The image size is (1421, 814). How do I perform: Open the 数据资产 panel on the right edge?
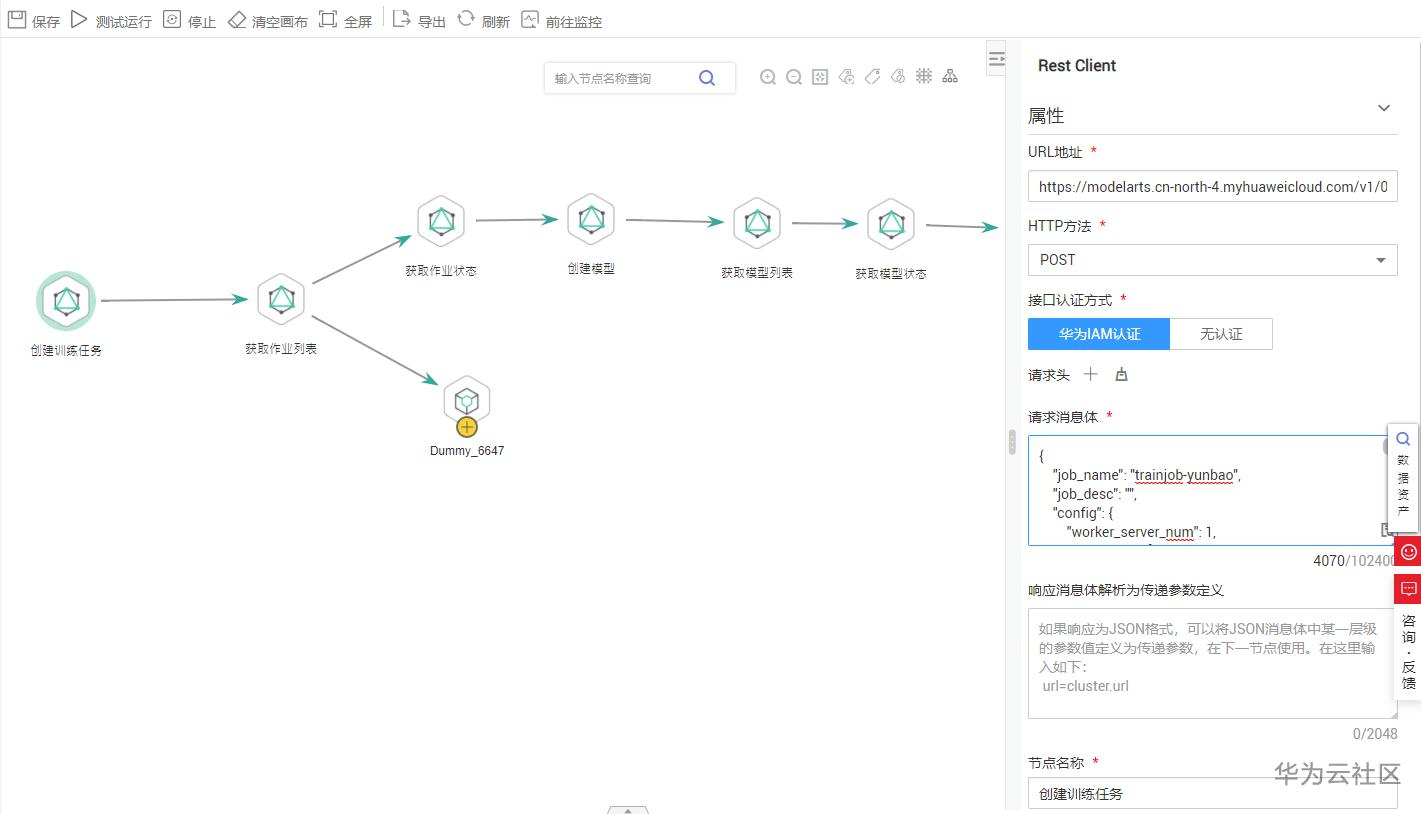1403,475
